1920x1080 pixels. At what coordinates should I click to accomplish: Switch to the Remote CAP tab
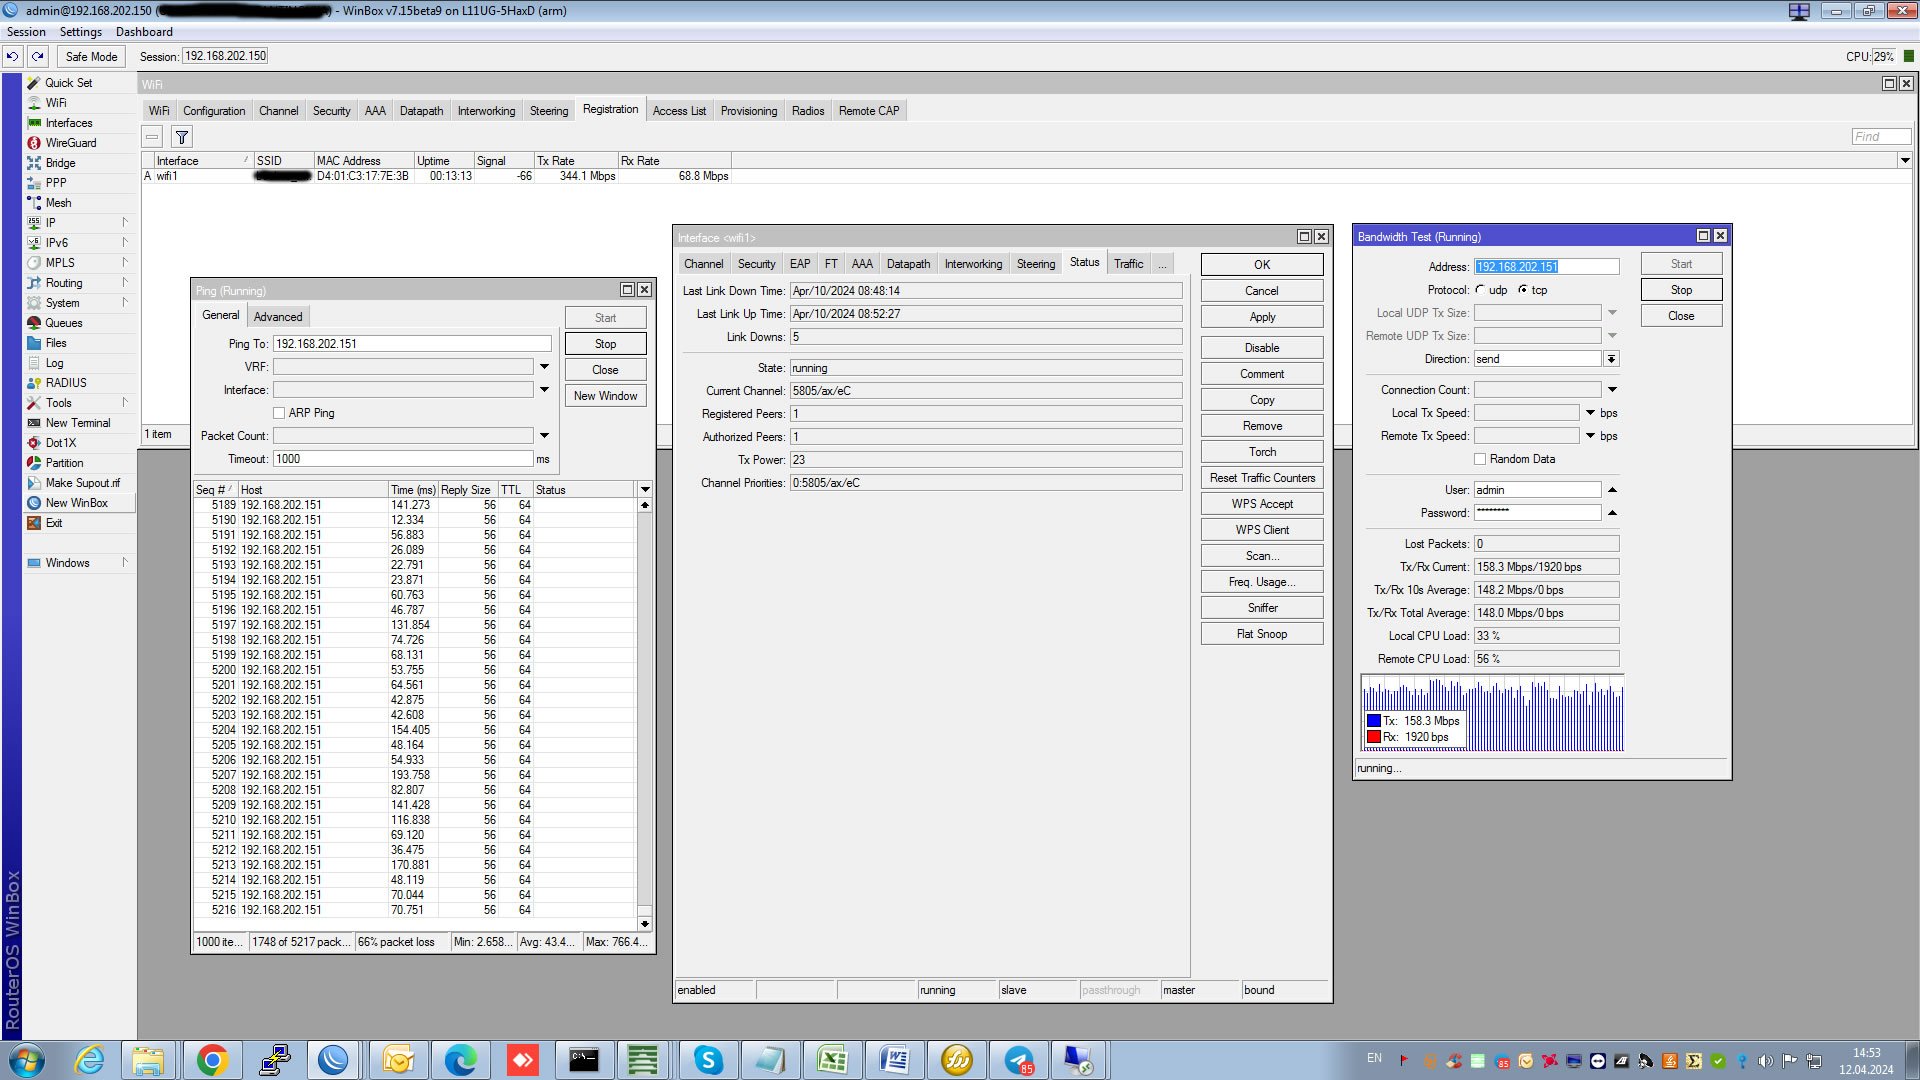869,111
